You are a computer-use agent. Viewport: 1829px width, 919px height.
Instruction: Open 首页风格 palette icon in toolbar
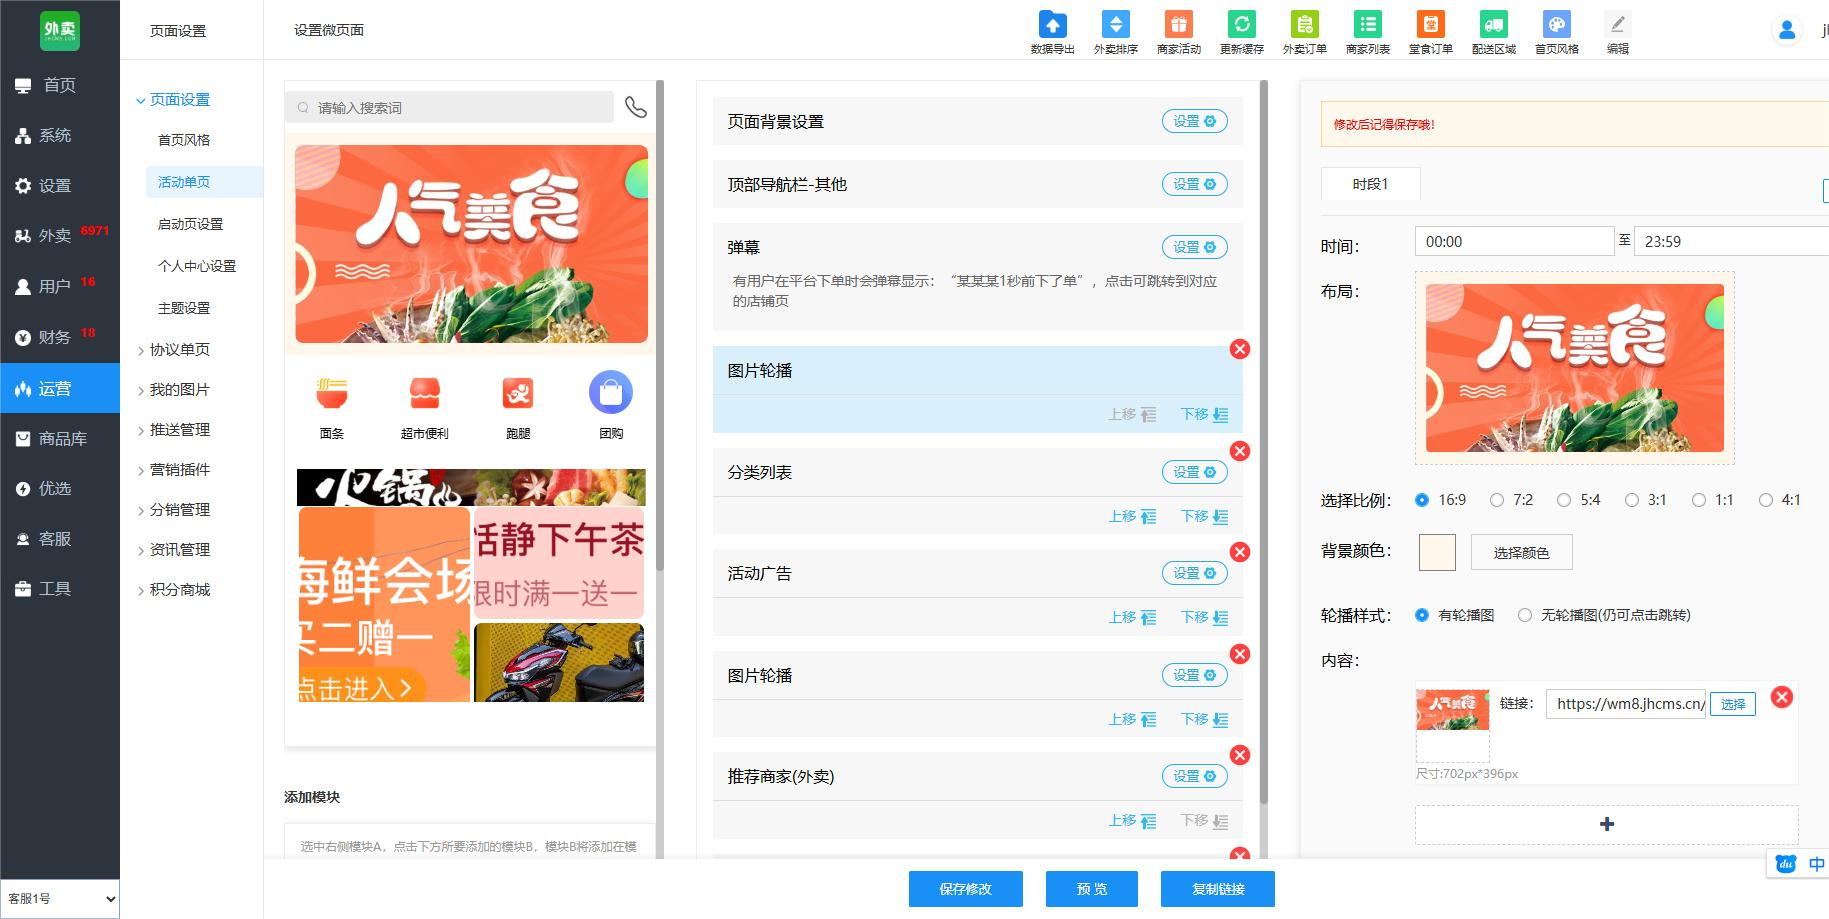pyautogui.click(x=1556, y=25)
